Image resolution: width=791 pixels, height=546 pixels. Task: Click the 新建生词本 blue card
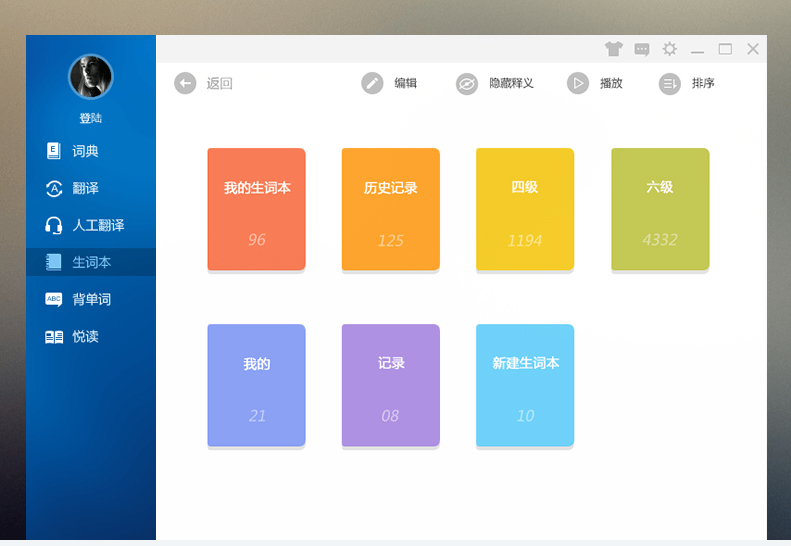tap(525, 386)
